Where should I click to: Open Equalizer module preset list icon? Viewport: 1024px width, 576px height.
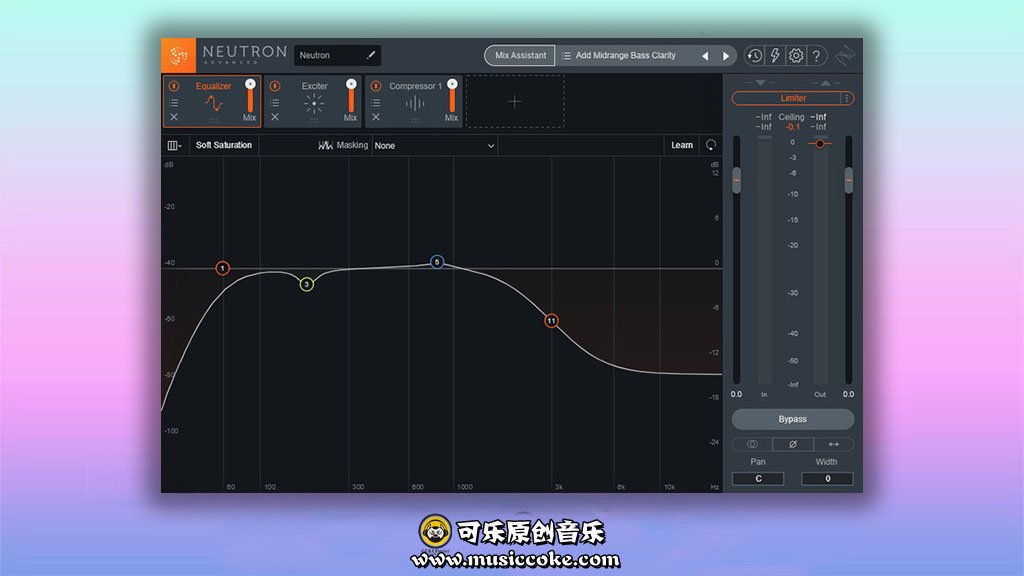tap(174, 103)
